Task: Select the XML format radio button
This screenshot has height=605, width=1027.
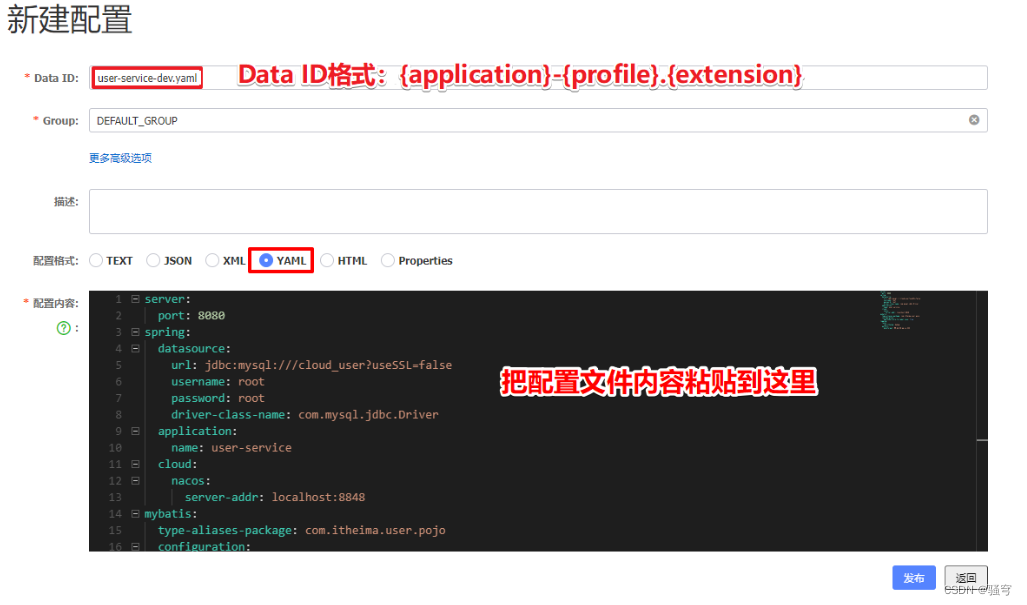Action: coord(212,260)
